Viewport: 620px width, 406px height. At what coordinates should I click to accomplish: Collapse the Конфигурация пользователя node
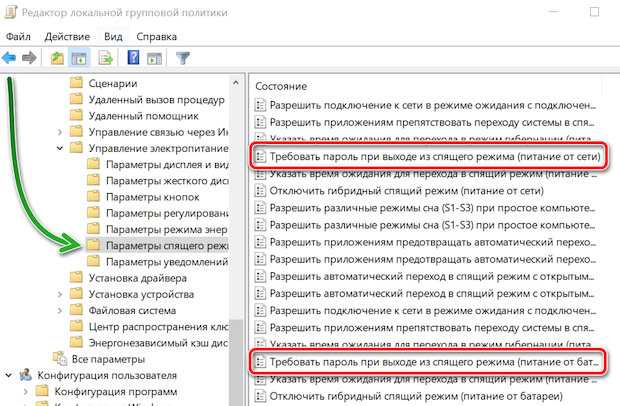pos(8,375)
